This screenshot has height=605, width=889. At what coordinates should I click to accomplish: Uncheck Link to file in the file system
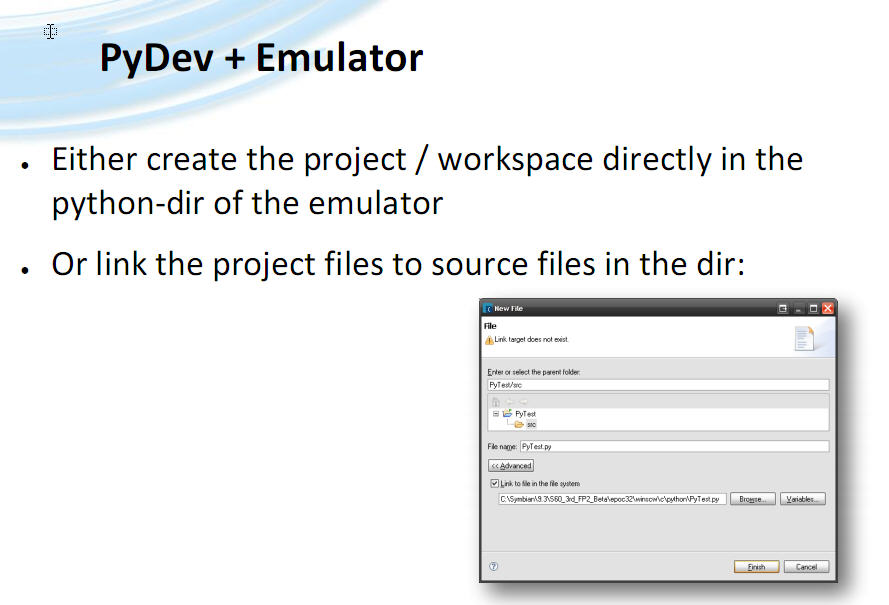(x=494, y=483)
